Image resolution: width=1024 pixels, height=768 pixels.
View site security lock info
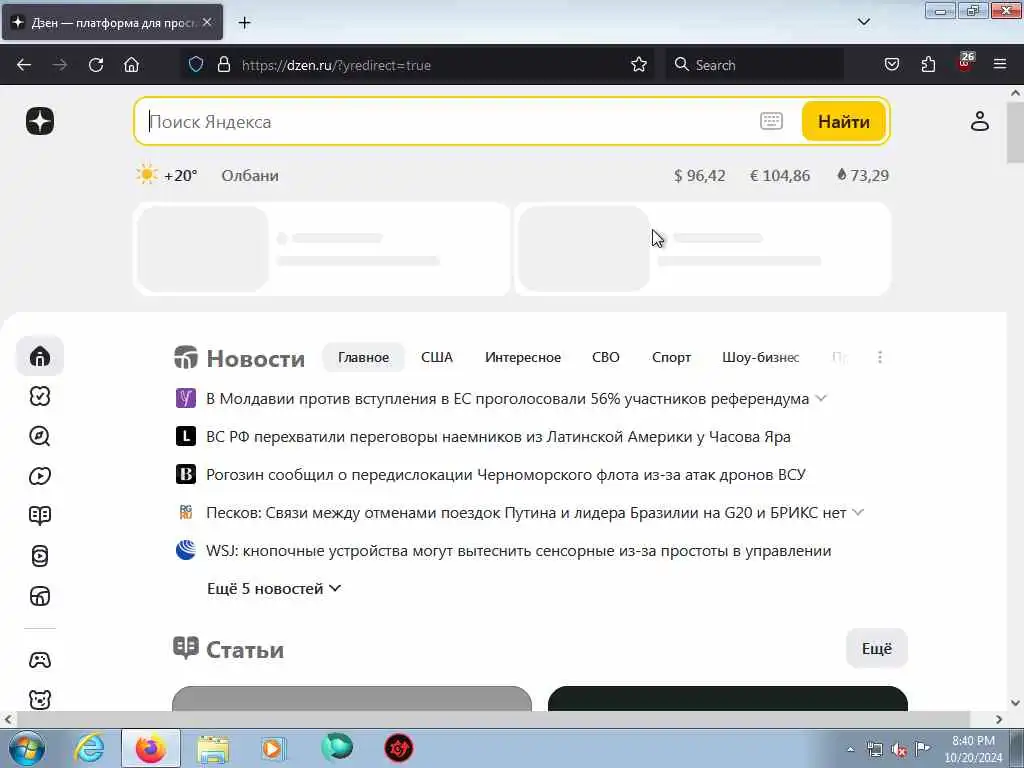pyautogui.click(x=224, y=65)
